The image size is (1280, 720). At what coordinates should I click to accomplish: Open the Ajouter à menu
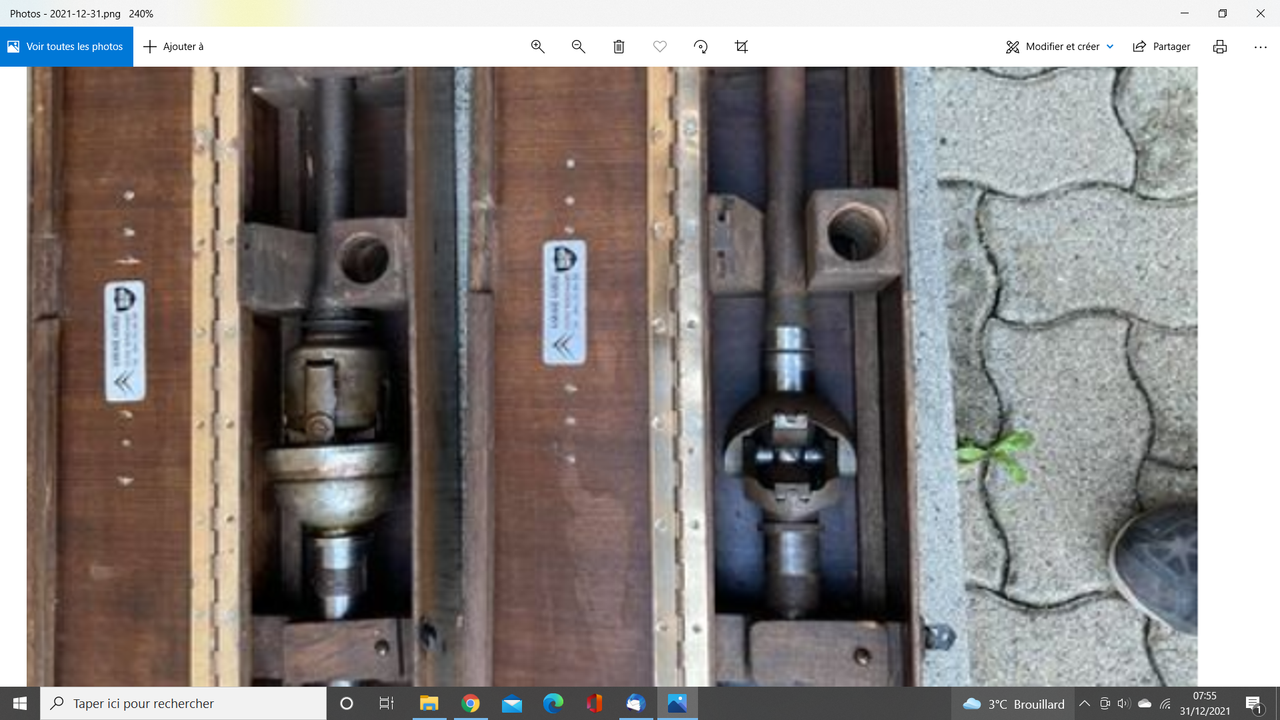(x=173, y=47)
